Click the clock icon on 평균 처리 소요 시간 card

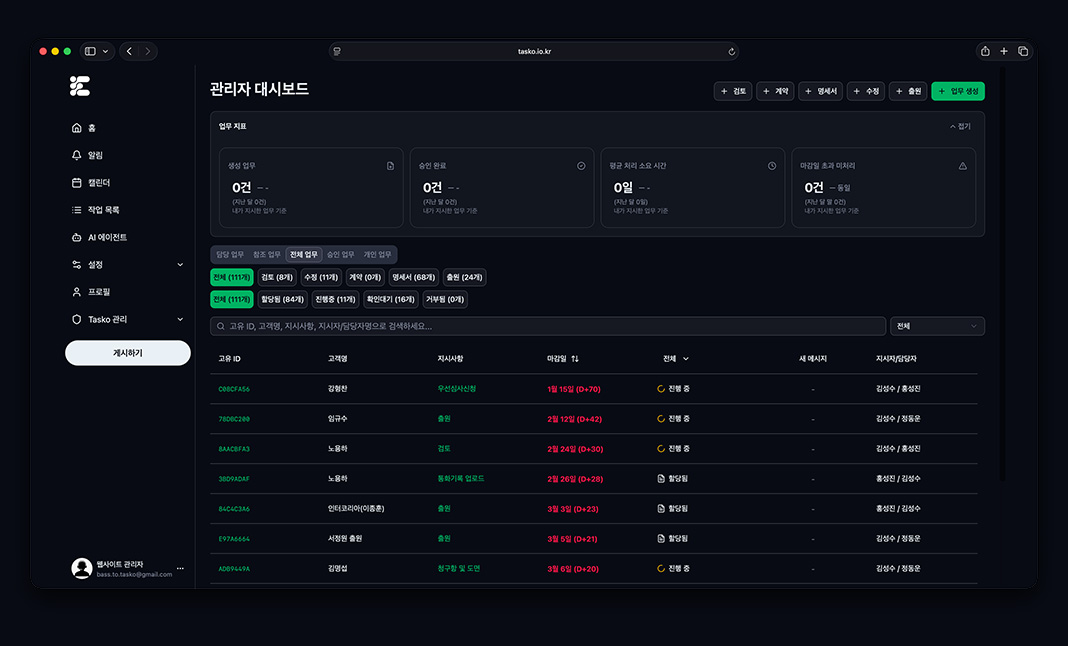pyautogui.click(x=772, y=166)
